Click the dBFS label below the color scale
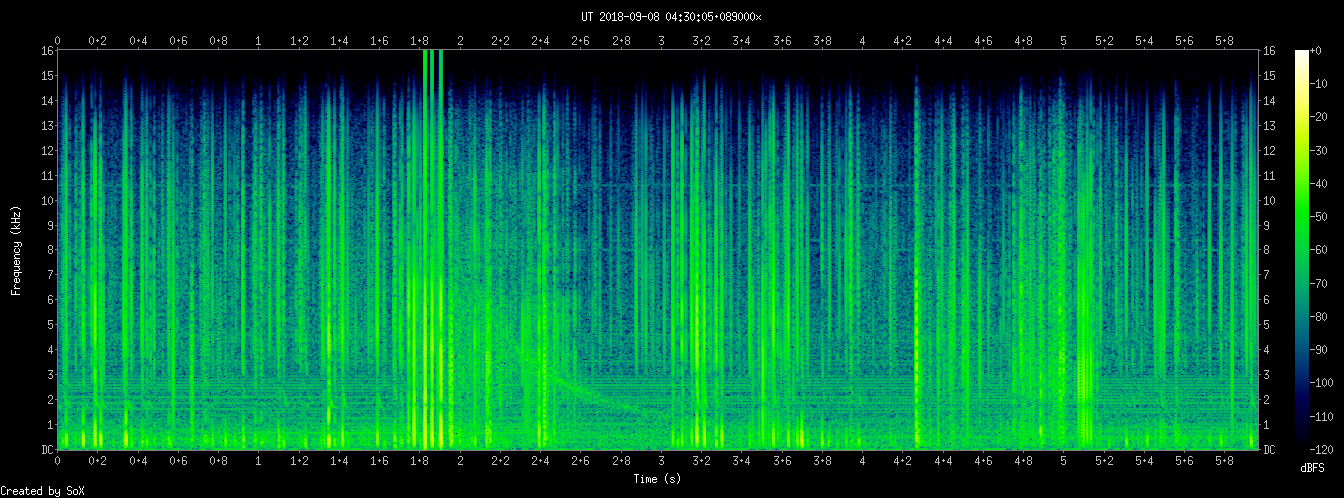Image resolution: width=1344 pixels, height=498 pixels. point(1313,468)
